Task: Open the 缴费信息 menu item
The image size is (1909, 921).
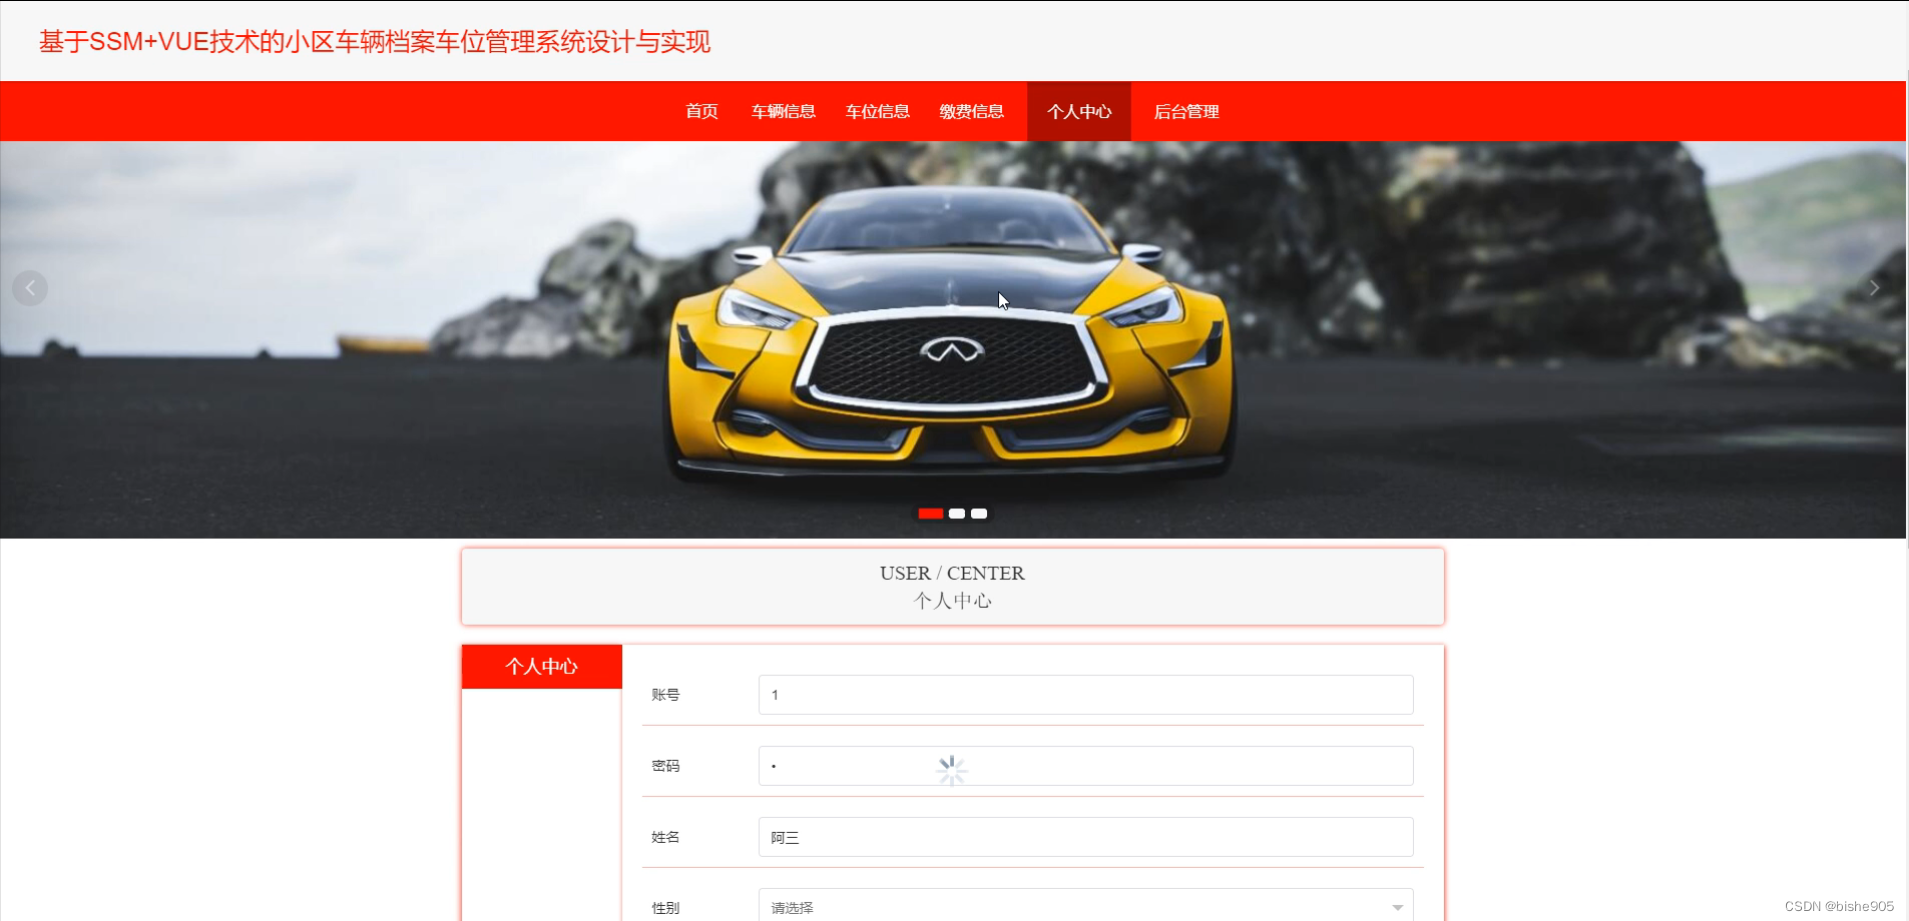Action: point(971,111)
